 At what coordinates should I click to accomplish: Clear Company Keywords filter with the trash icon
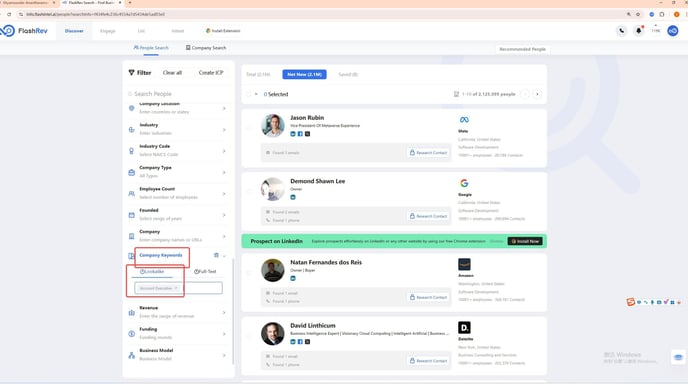[x=216, y=255]
